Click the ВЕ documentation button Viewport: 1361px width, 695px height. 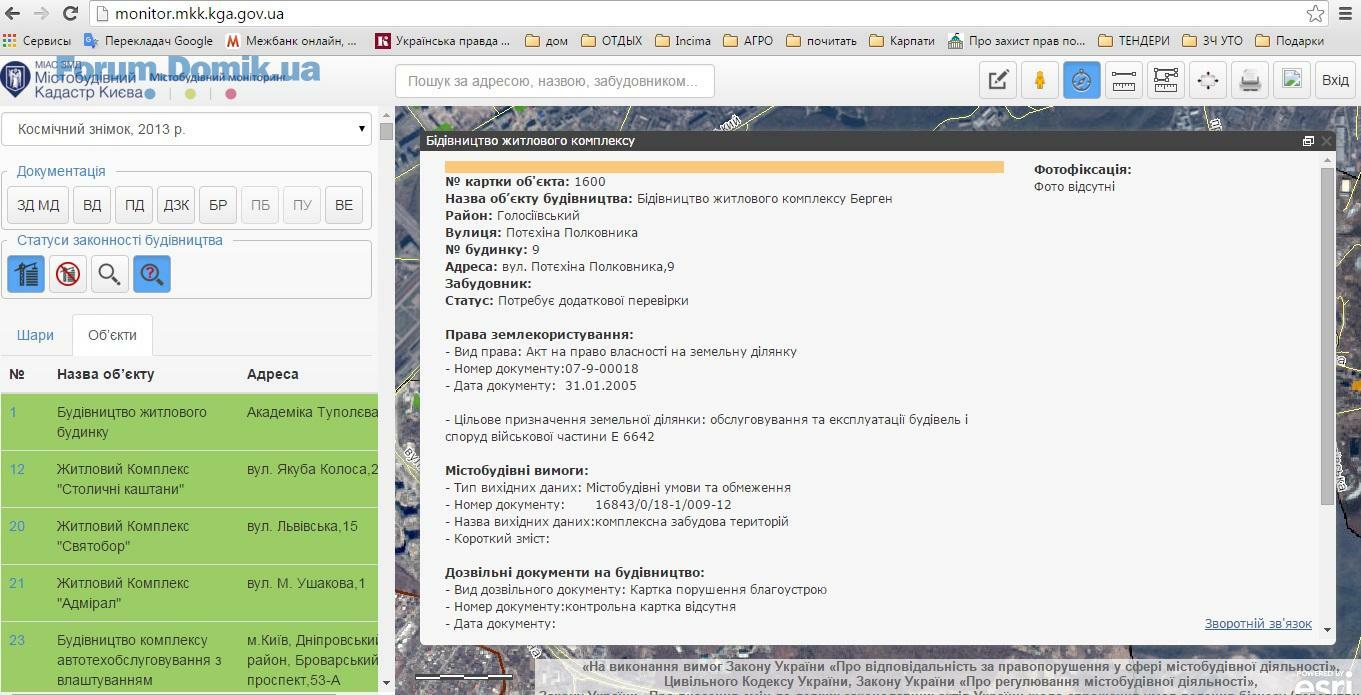[x=344, y=205]
